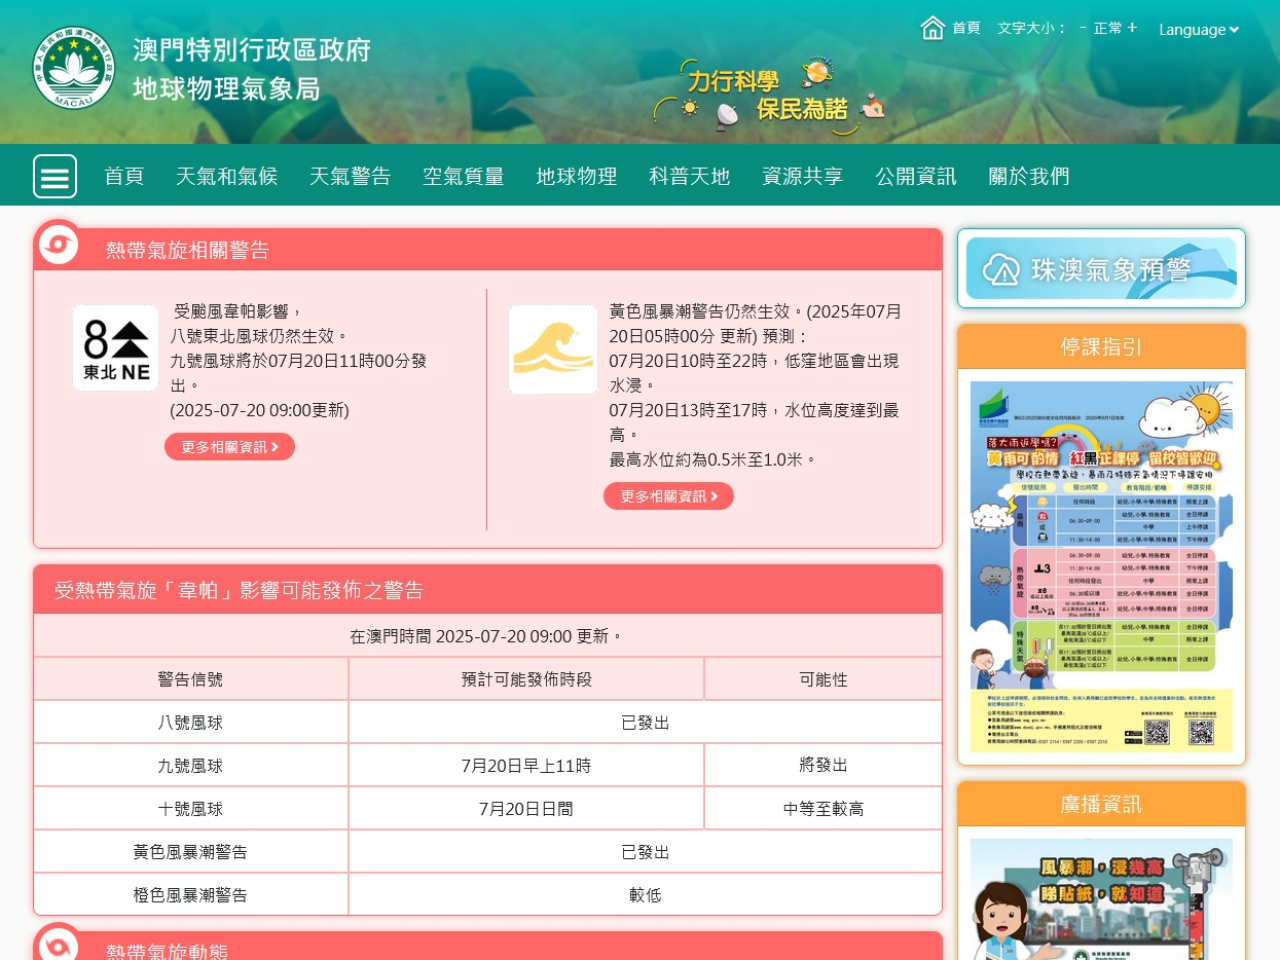
Task: Click the 預計可能發佈時段 column header
Action: pos(526,679)
